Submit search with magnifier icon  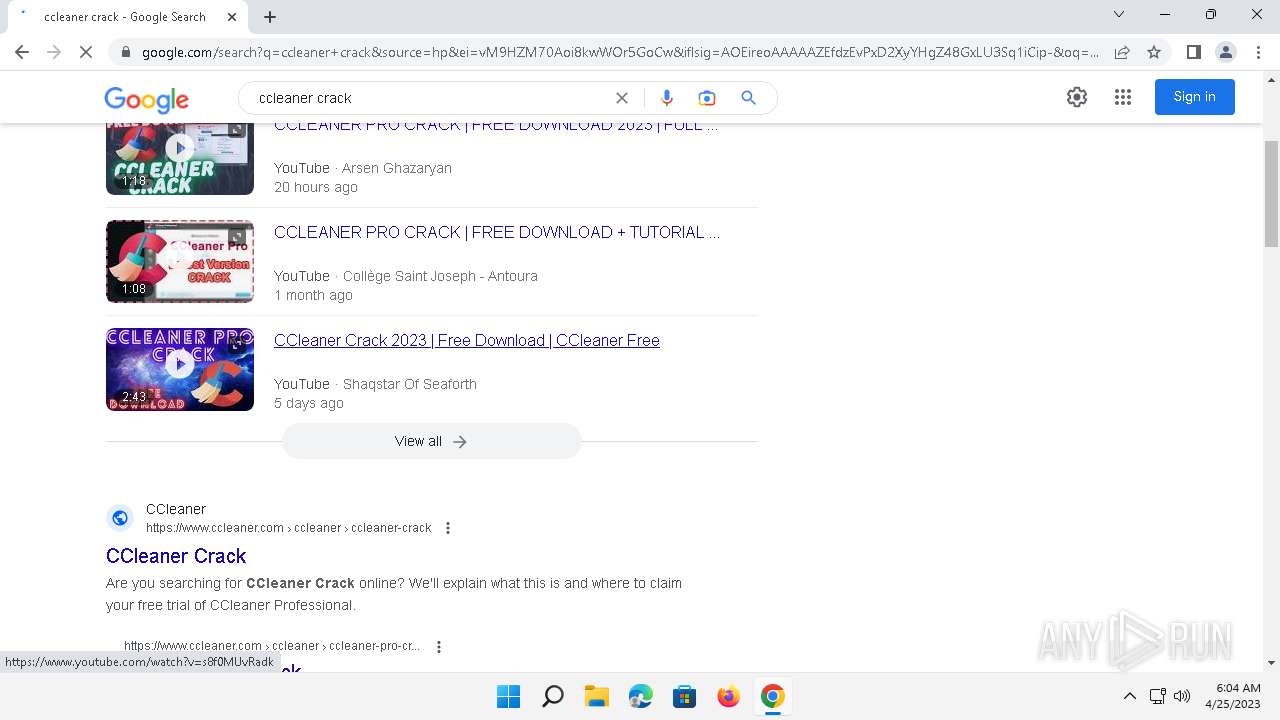748,98
